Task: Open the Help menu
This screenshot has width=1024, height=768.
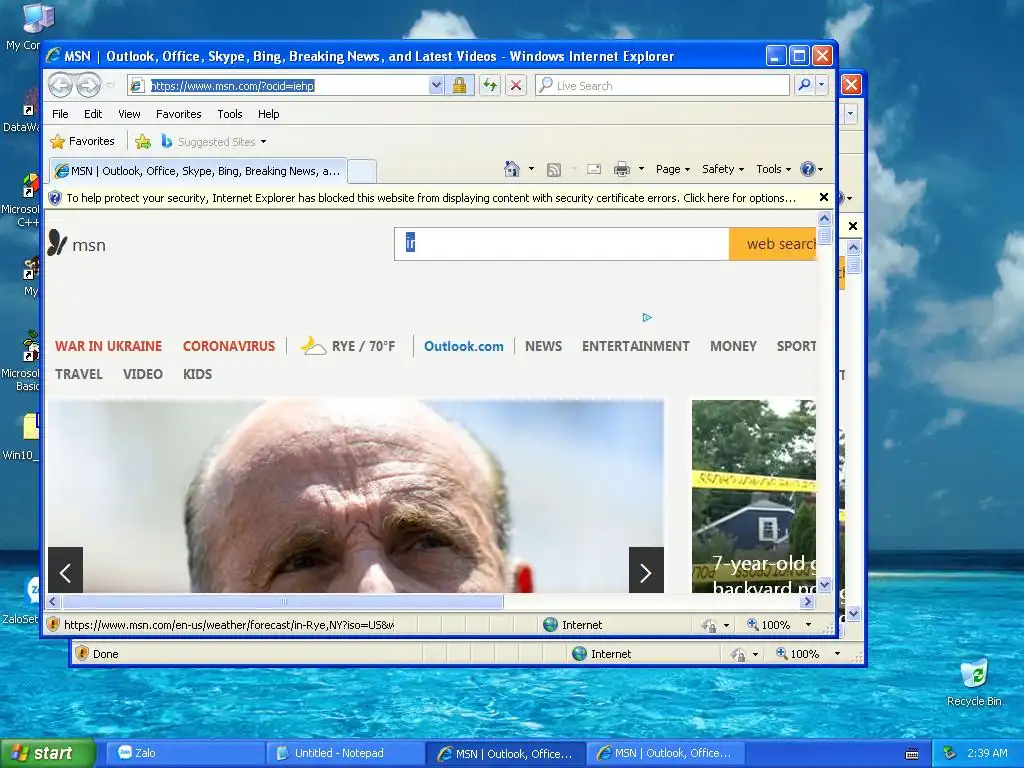Action: tap(268, 114)
